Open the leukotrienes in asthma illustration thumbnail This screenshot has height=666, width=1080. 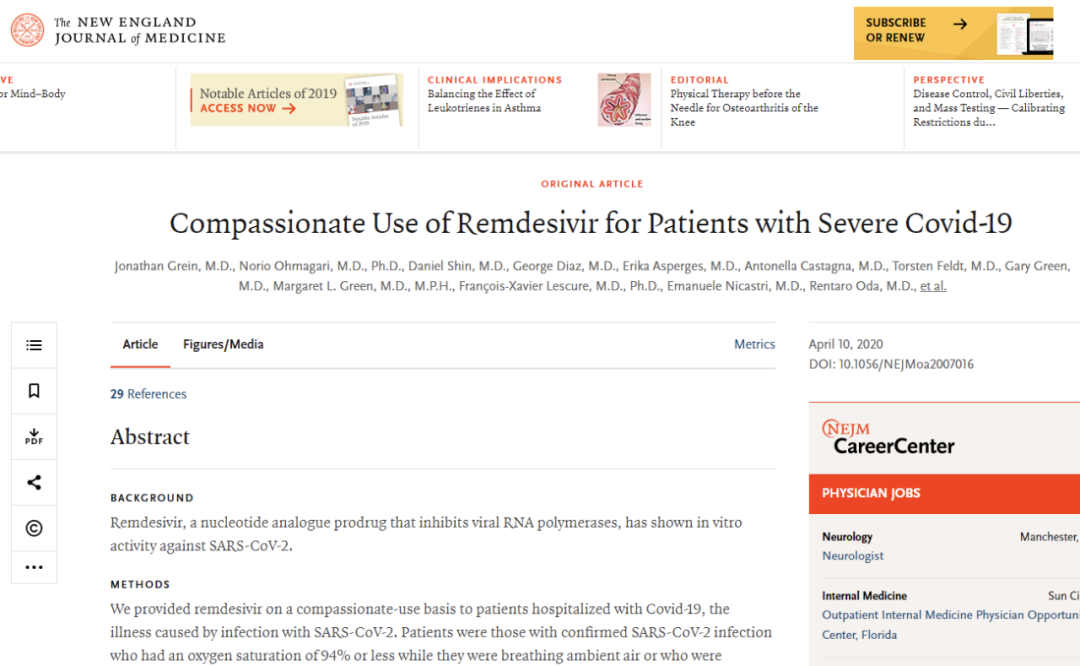624,100
